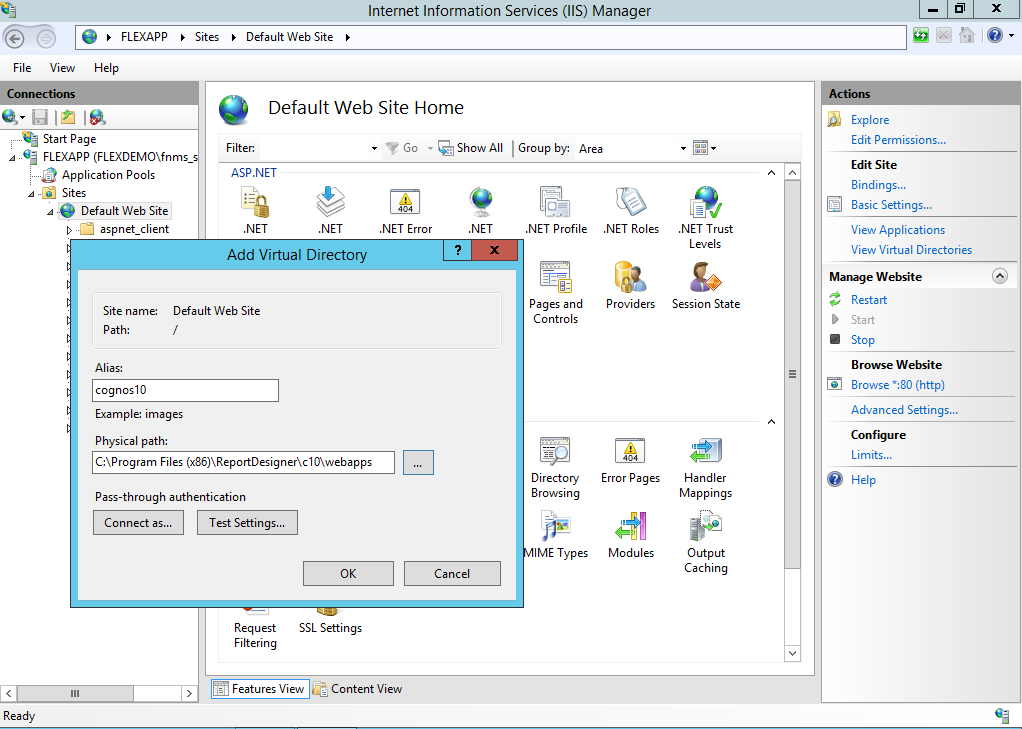Switch to Features View tab

point(259,689)
